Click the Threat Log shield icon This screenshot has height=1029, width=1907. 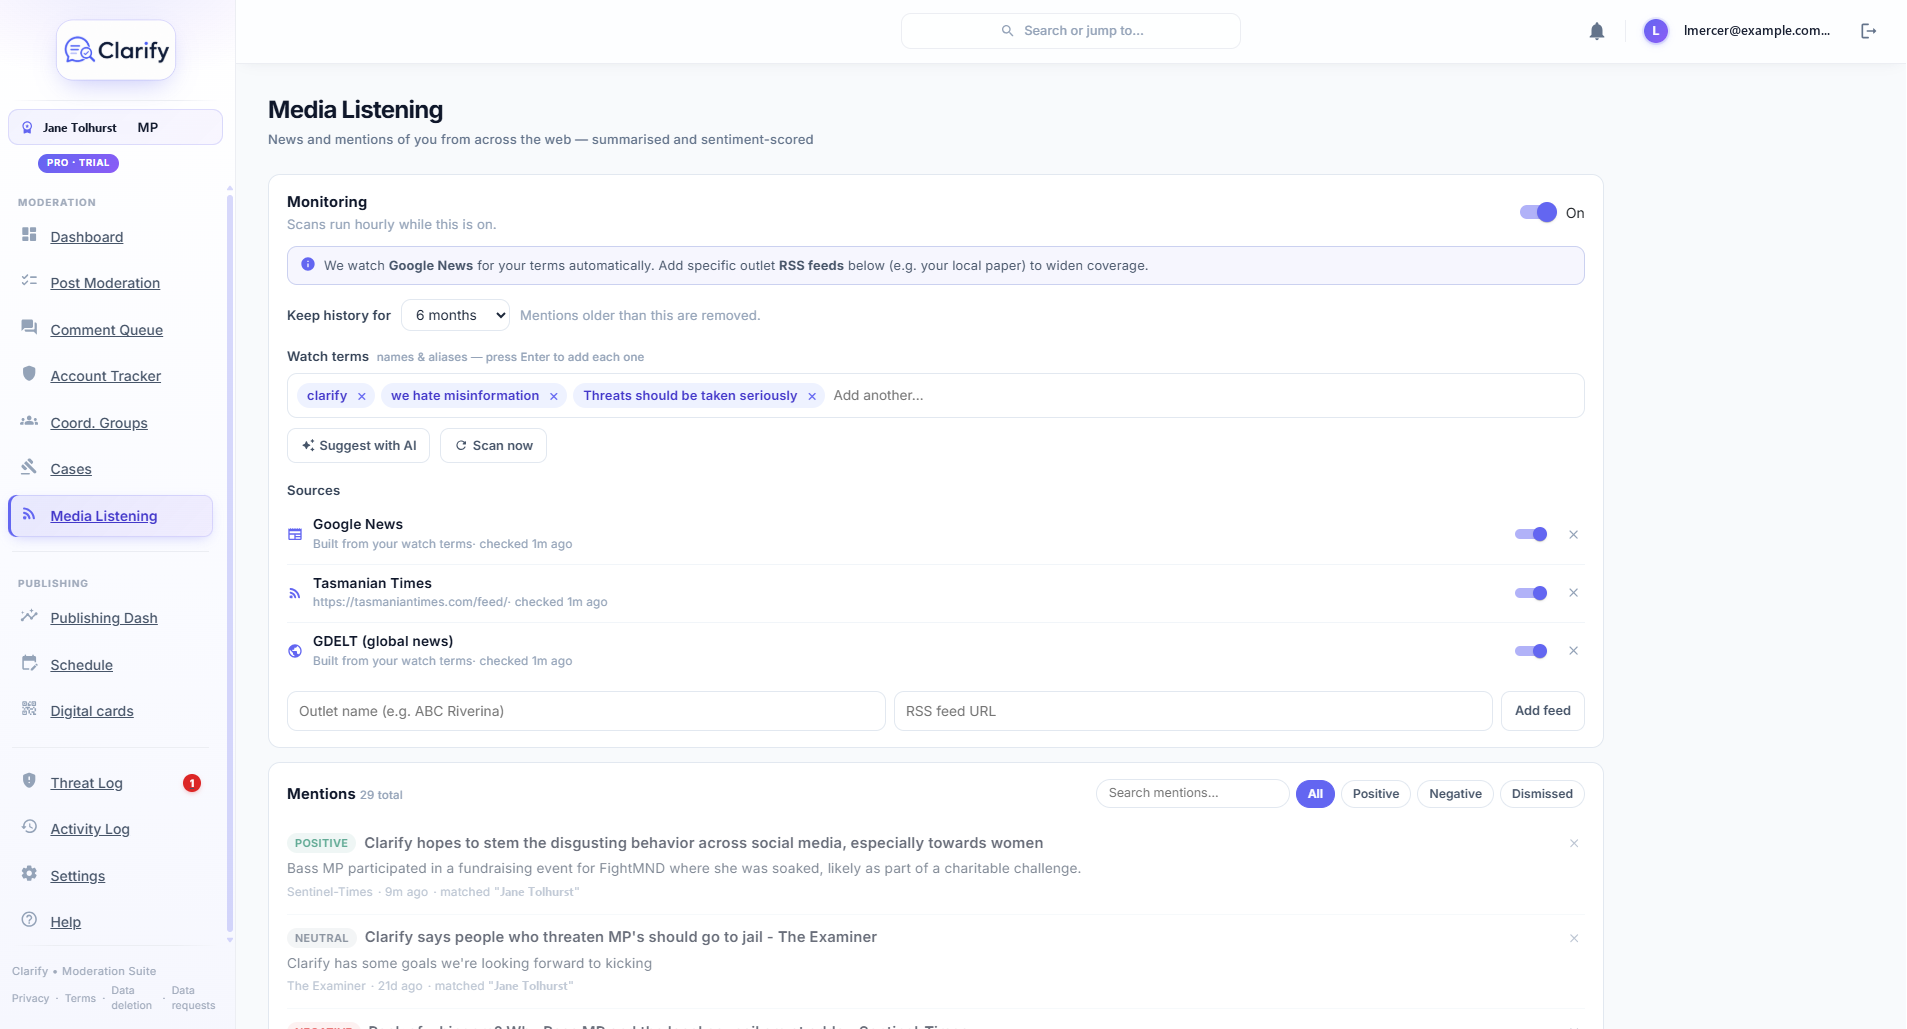tap(29, 781)
